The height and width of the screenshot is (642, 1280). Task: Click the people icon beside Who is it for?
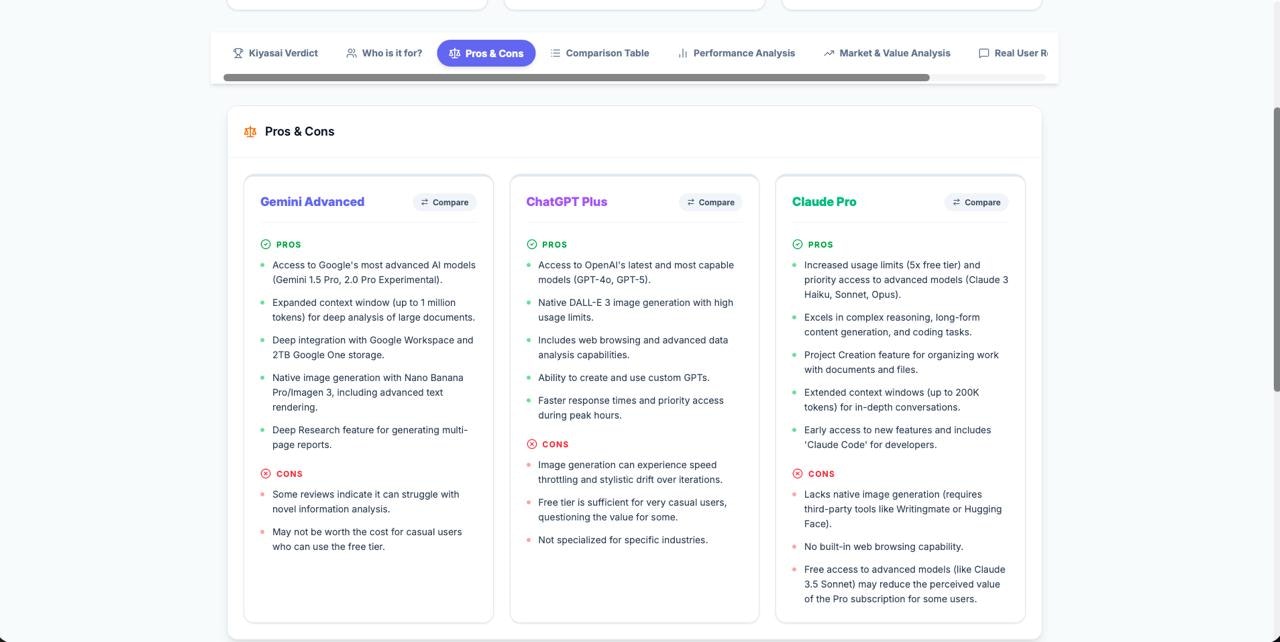[351, 53]
